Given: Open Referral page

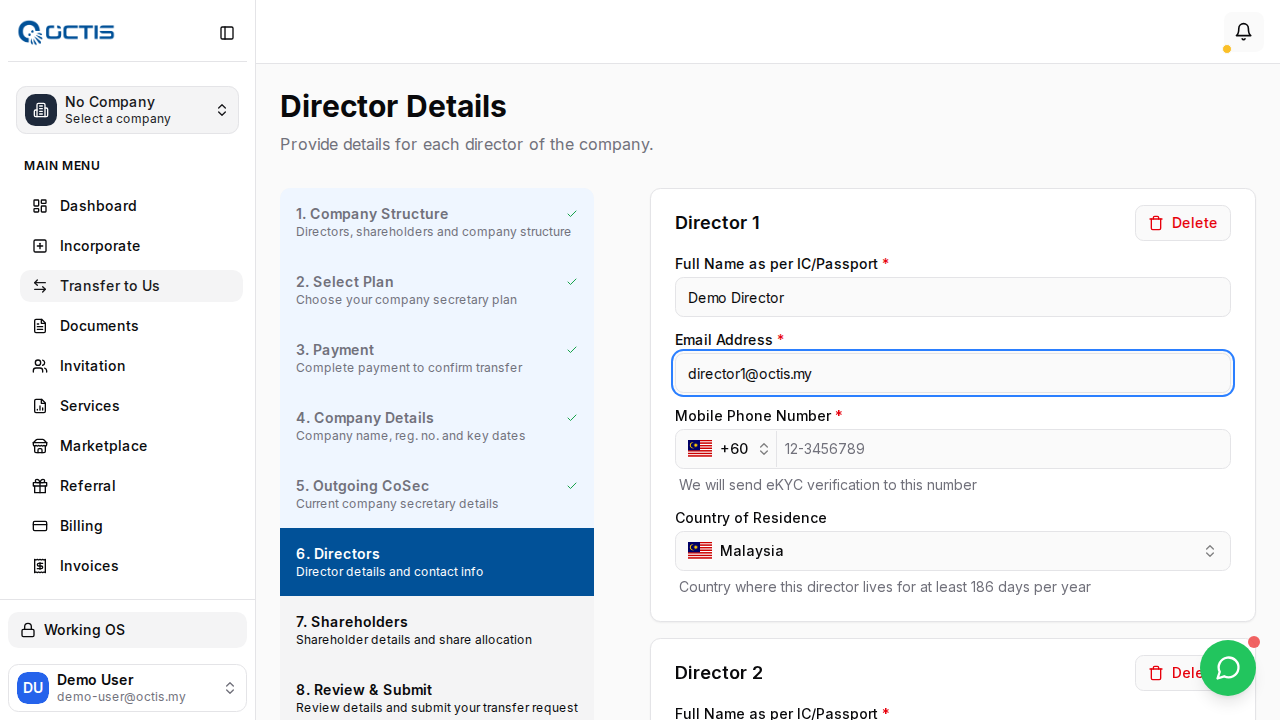Looking at the screenshot, I should [x=131, y=486].
